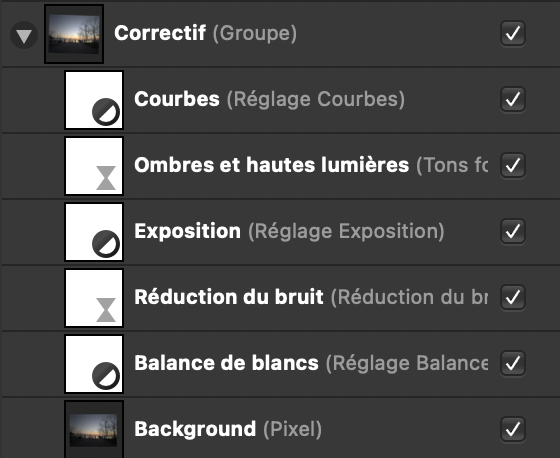560x458 pixels.
Task: Select the Réduction du bruit layer label
Action: tap(229, 297)
